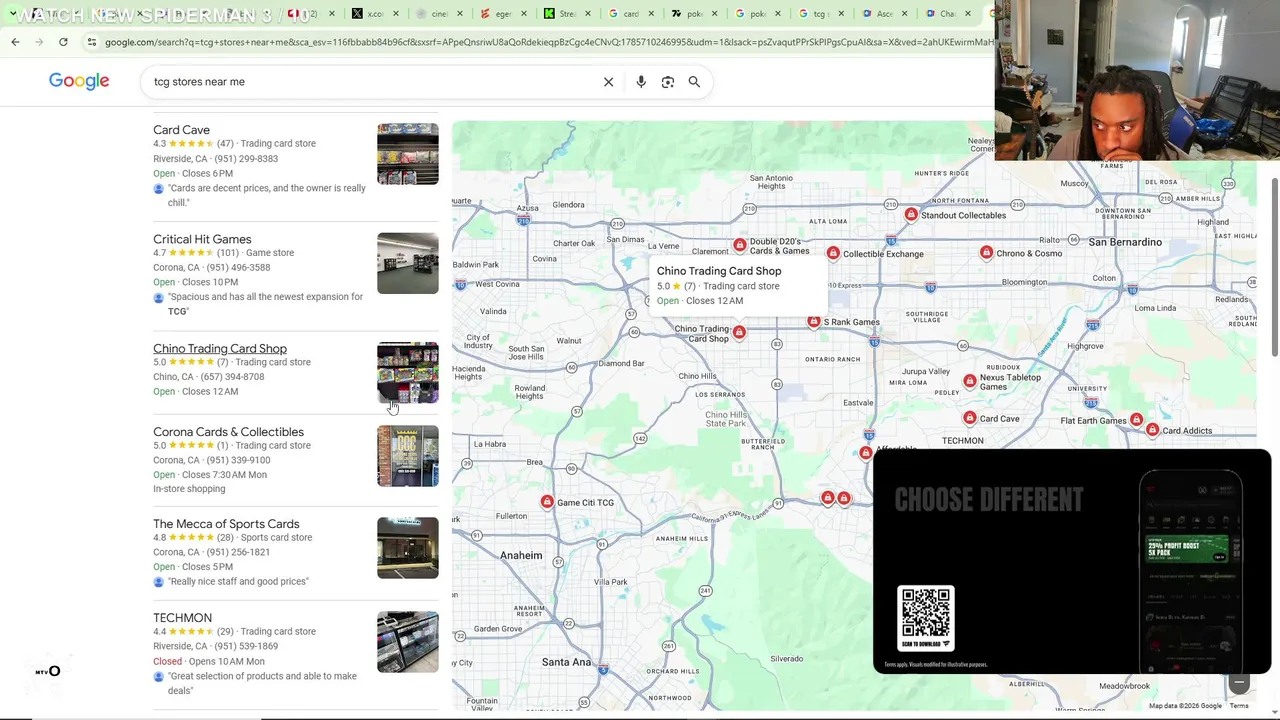This screenshot has width=1280, height=720.
Task: Select the Chrono & Cosmo map pin
Action: (986, 253)
